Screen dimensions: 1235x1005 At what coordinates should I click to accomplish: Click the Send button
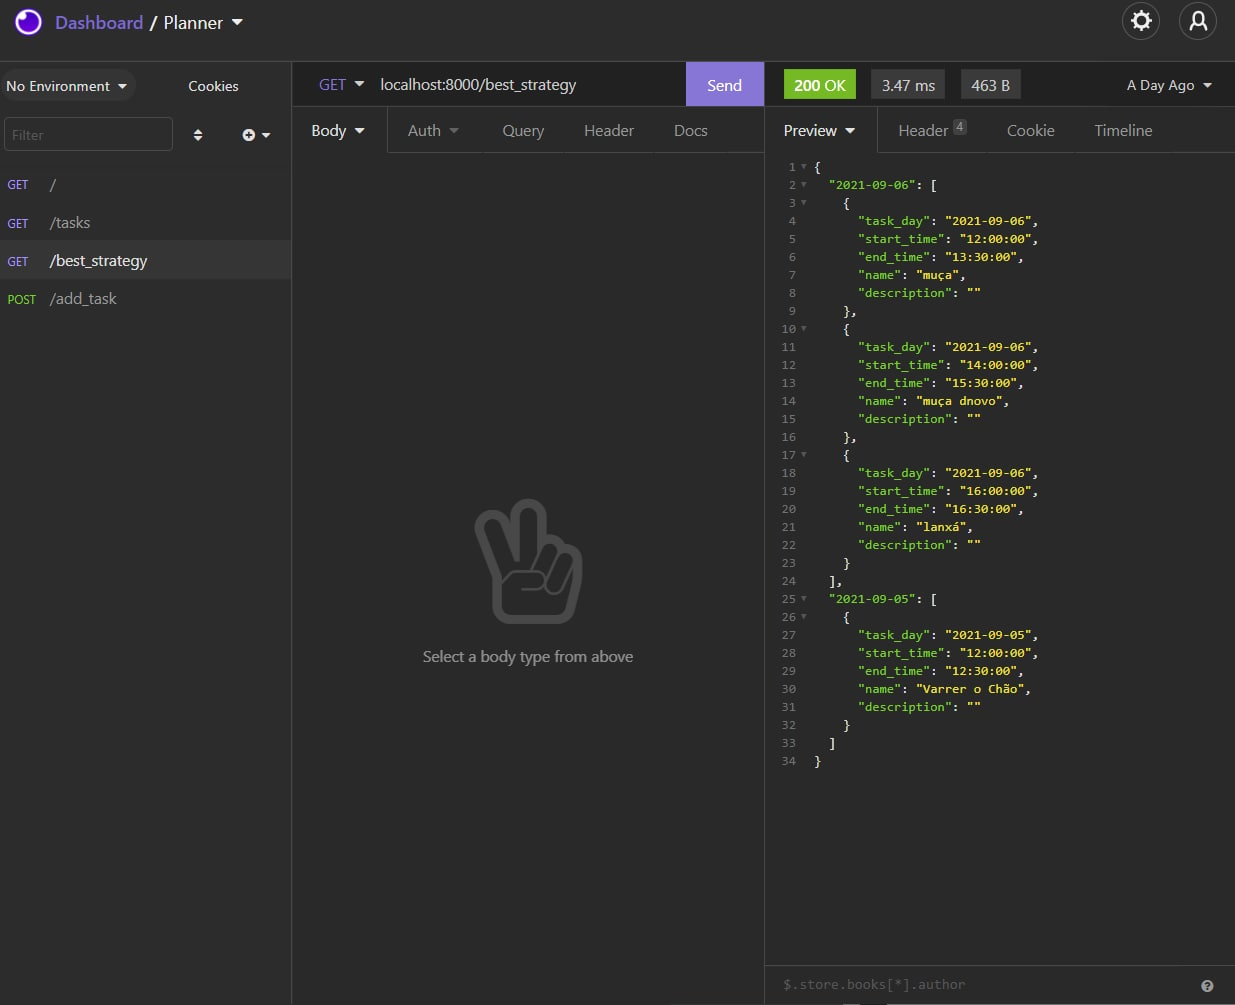click(724, 84)
